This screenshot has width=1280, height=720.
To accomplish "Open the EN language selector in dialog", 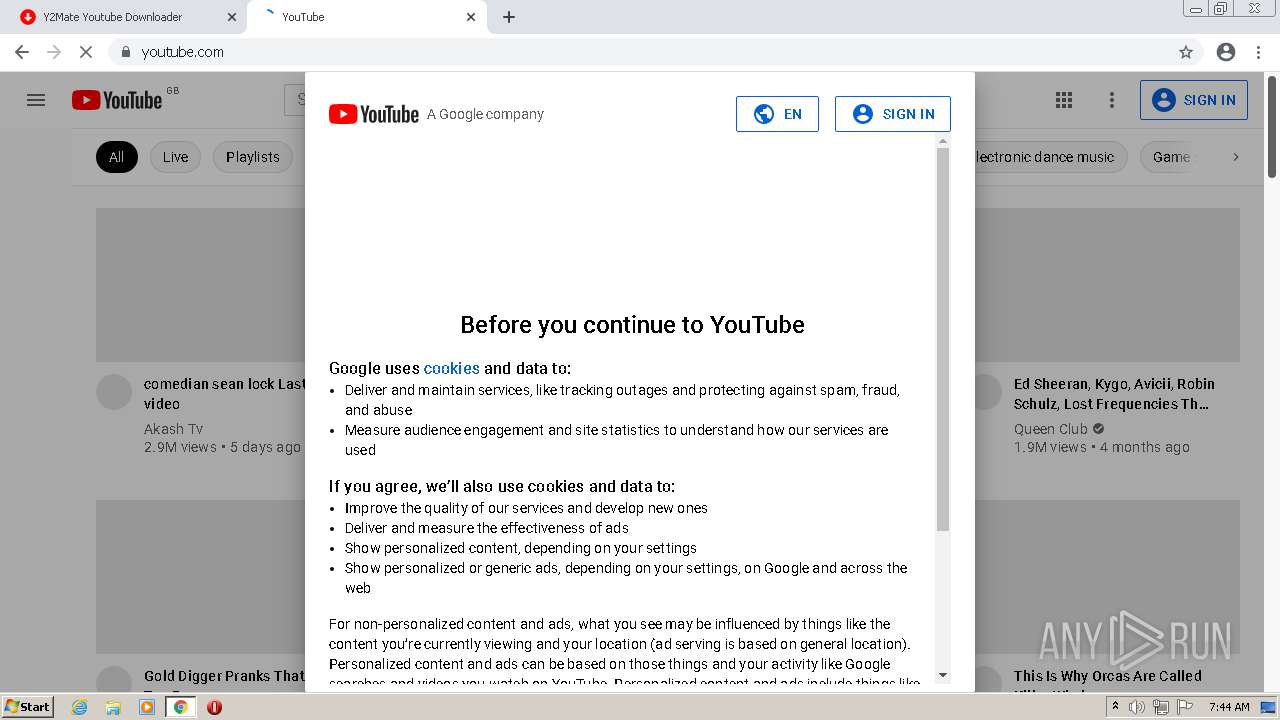I will click(x=777, y=114).
